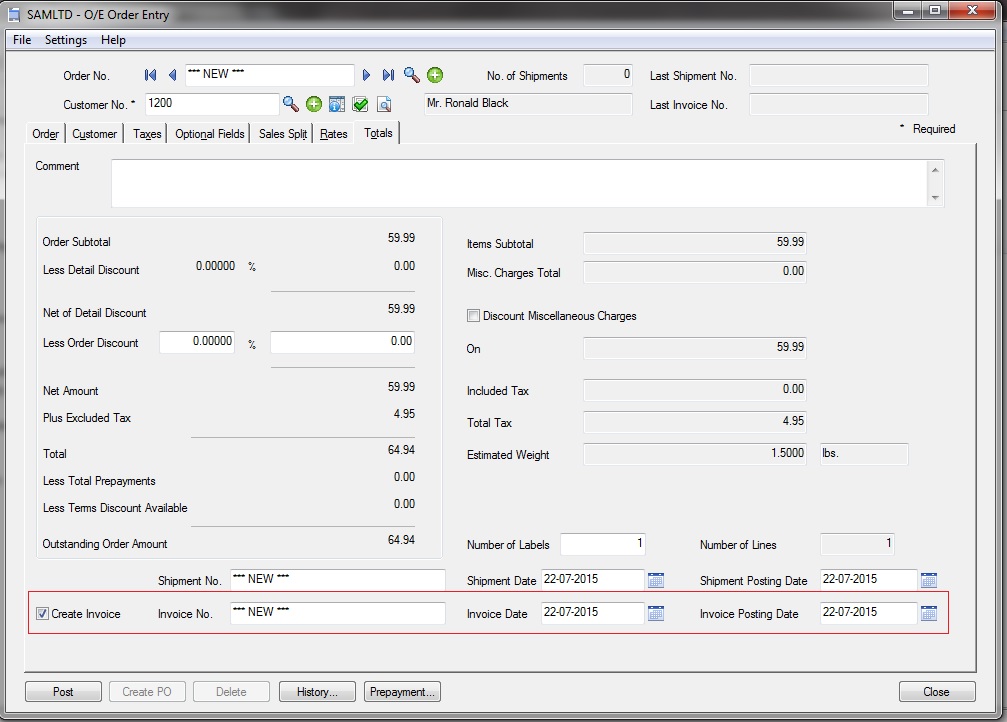Image resolution: width=1007 pixels, height=722 pixels.
Task: Open the Prepayment... dialog
Action: point(402,692)
